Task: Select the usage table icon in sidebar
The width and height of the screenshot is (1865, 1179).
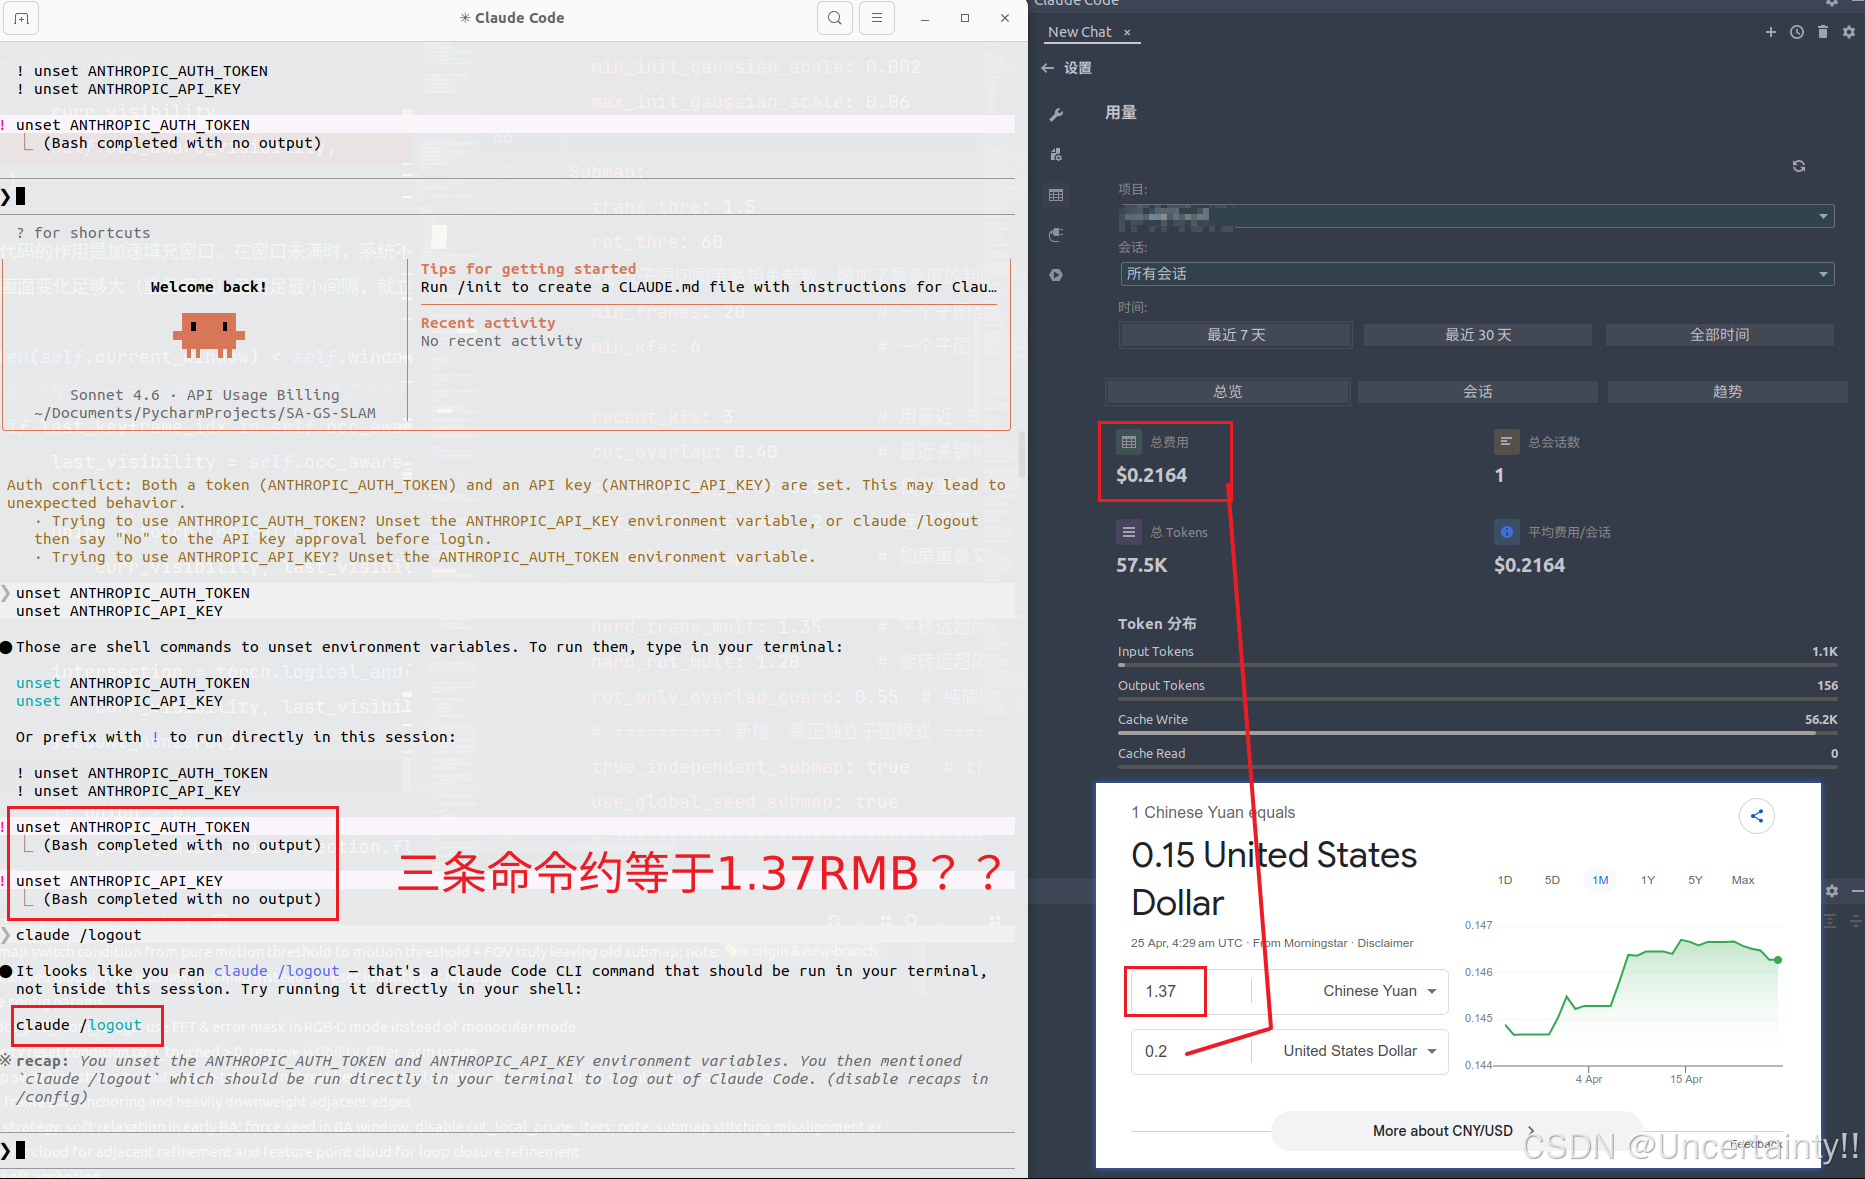Action: pos(1056,195)
